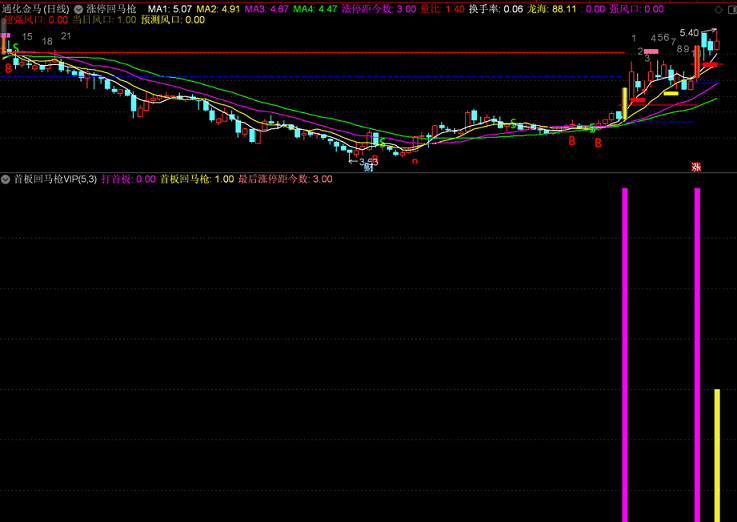
Task: Select the short yellow 首板回马枪 signal bar
Action: coord(717,455)
